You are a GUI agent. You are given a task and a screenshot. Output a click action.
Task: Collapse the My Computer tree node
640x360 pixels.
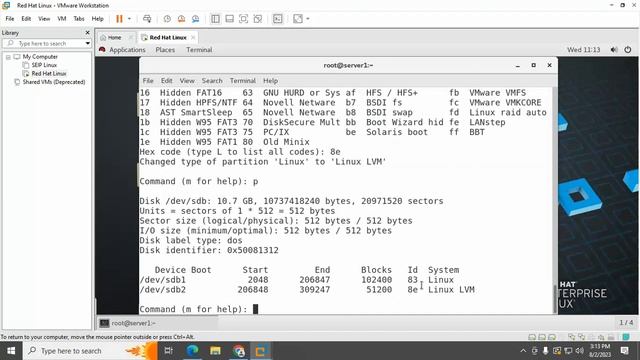click(x=8, y=57)
